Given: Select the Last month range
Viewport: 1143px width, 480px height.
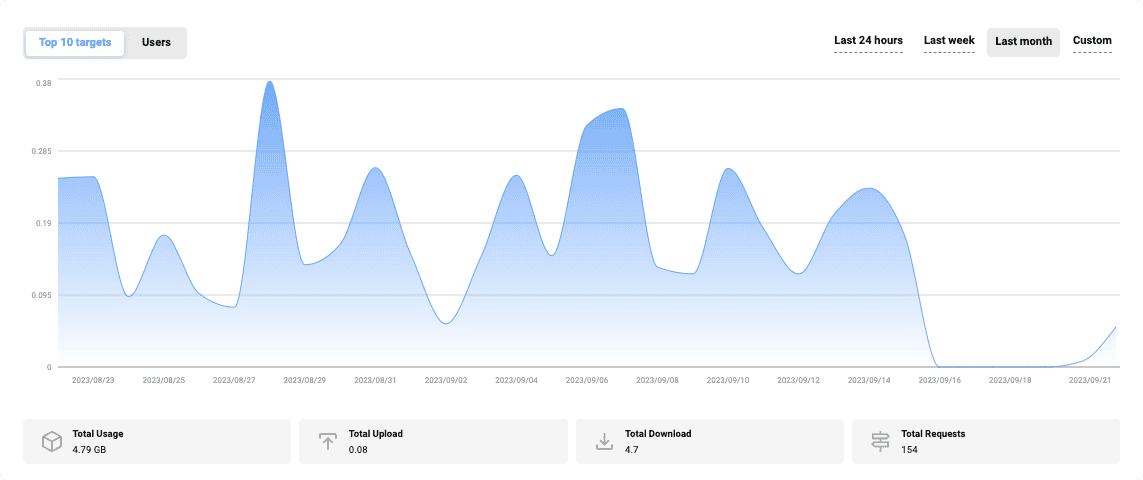Looking at the screenshot, I should pos(1023,42).
